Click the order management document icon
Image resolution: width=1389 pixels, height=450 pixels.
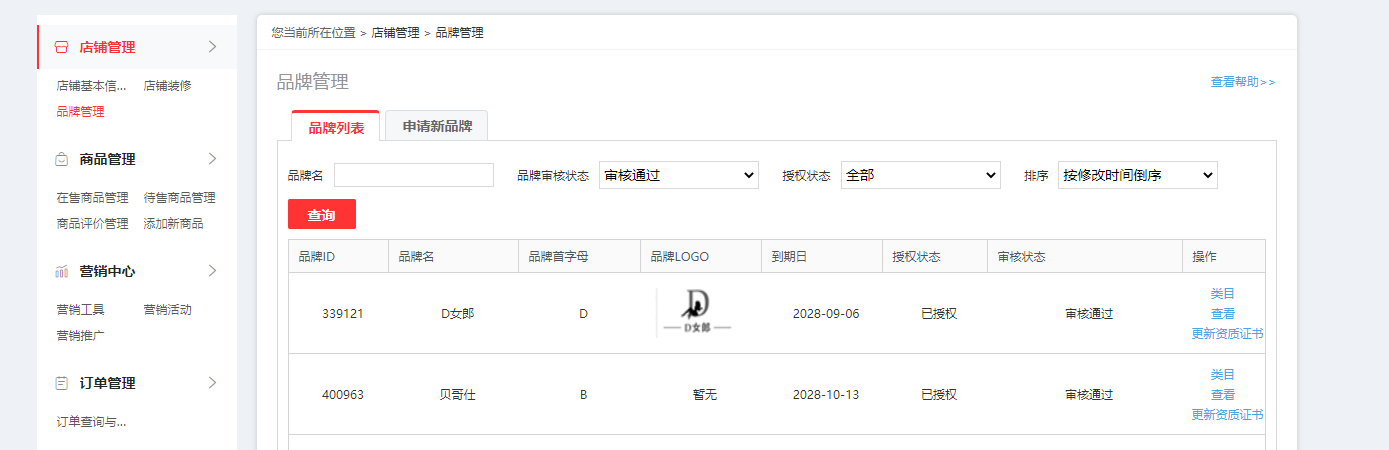[62, 383]
